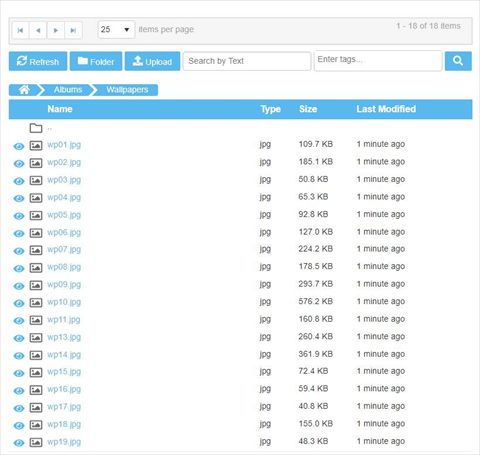Open items per page dropdown
Screen dimensions: 480x455
(x=116, y=29)
